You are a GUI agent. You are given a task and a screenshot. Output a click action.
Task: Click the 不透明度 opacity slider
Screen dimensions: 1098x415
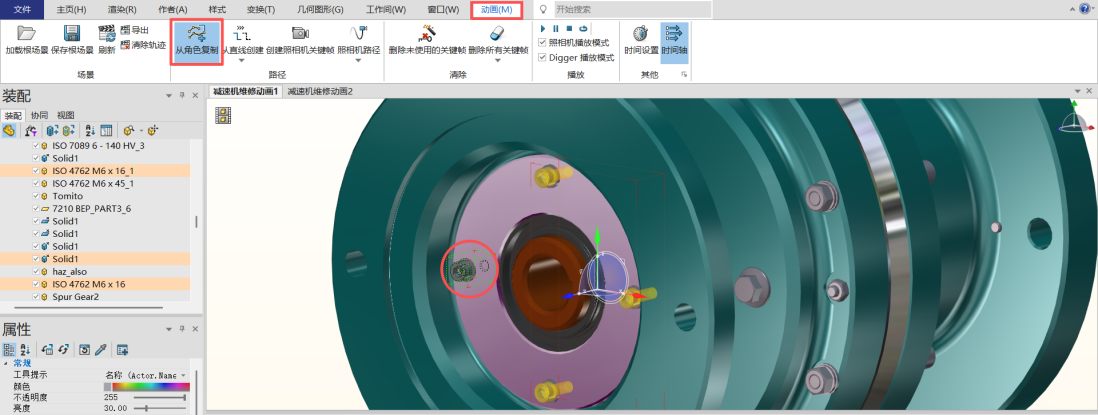160,397
